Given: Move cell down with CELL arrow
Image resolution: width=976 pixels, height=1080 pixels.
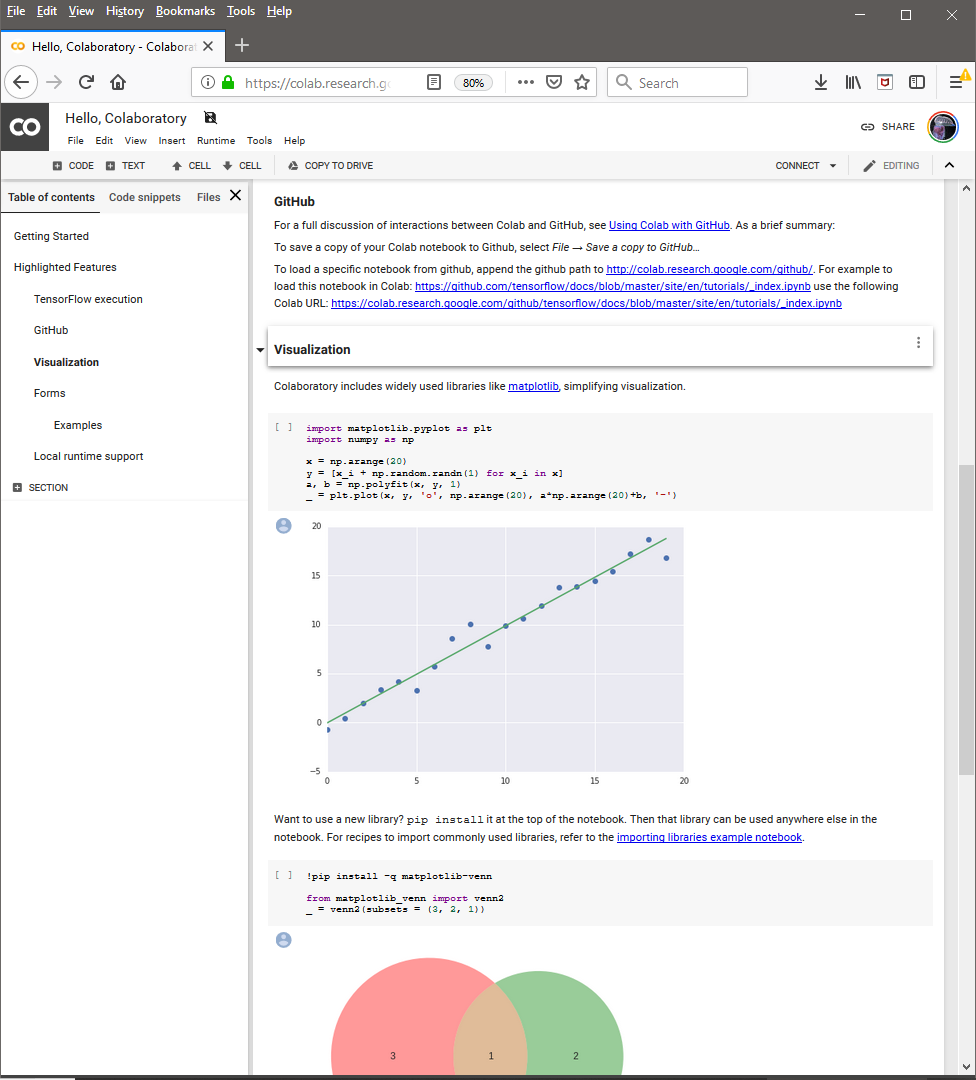Looking at the screenshot, I should click(x=242, y=166).
